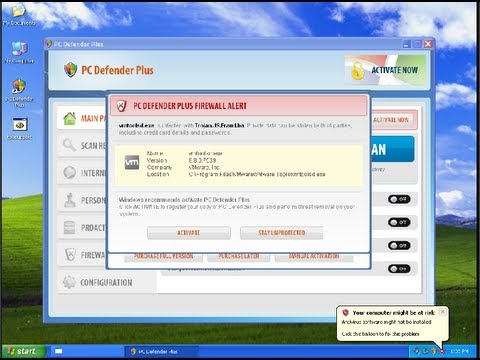
Task: Click the title bar application icon
Action: [x=49, y=44]
